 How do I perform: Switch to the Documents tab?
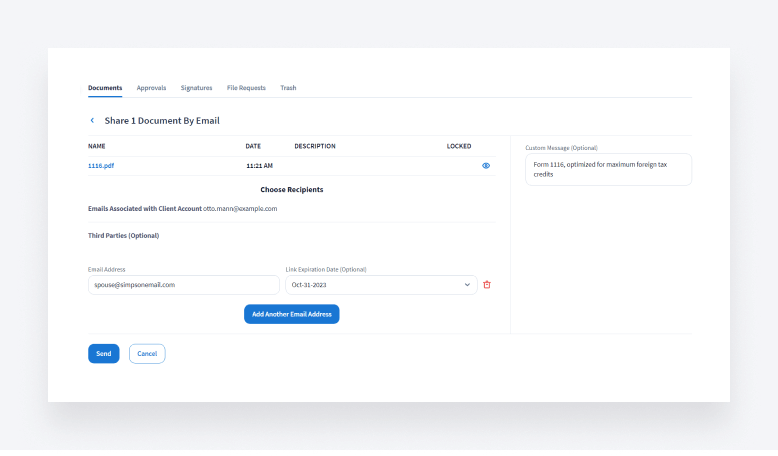105,88
